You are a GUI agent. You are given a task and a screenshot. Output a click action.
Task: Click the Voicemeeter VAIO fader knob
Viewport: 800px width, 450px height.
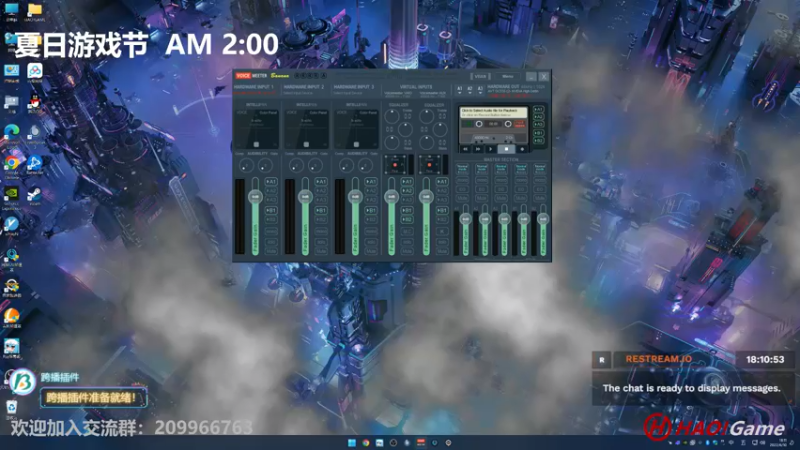click(391, 196)
